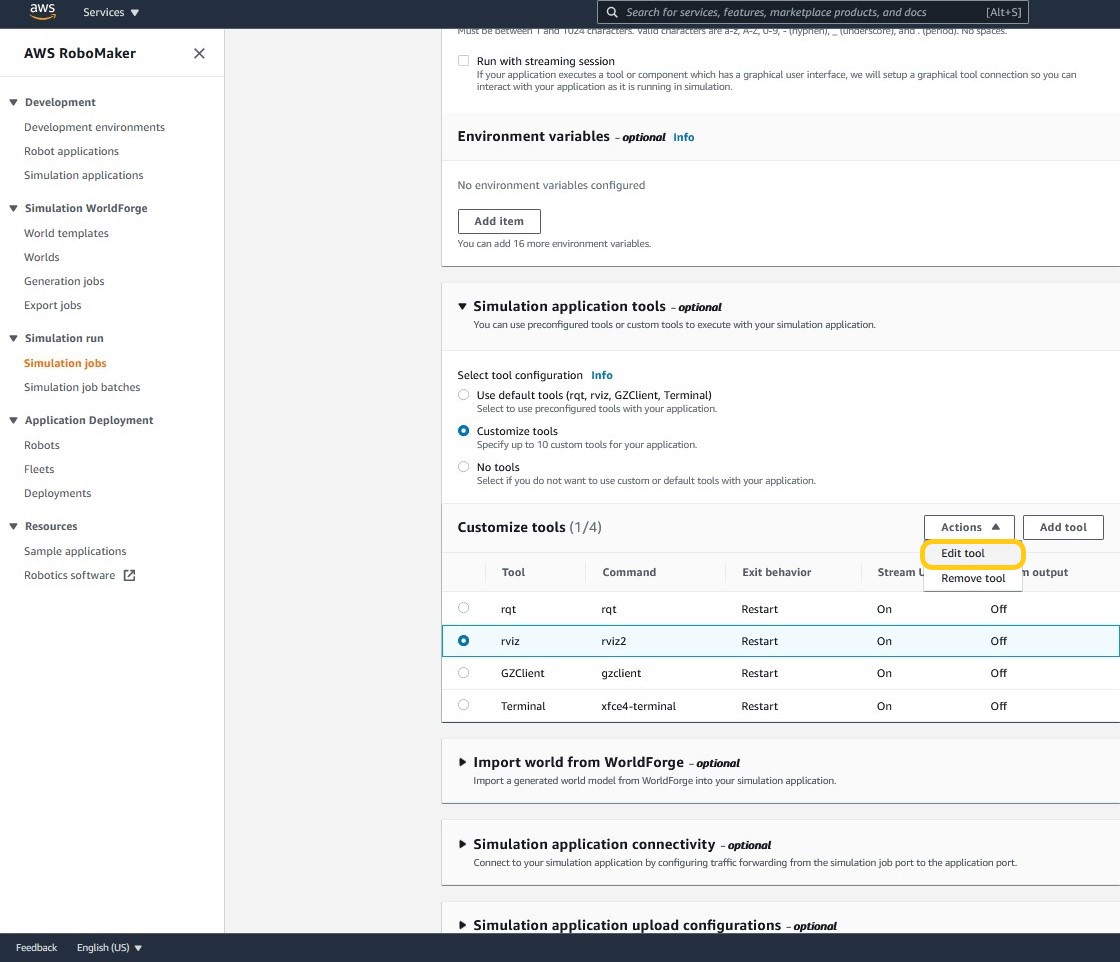Open World templates page
The width and height of the screenshot is (1120, 962).
(x=66, y=233)
